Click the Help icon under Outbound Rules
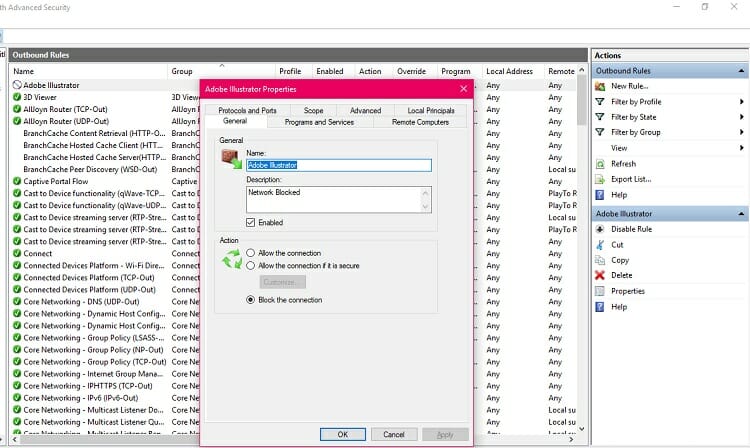The image size is (750, 448). (600, 195)
